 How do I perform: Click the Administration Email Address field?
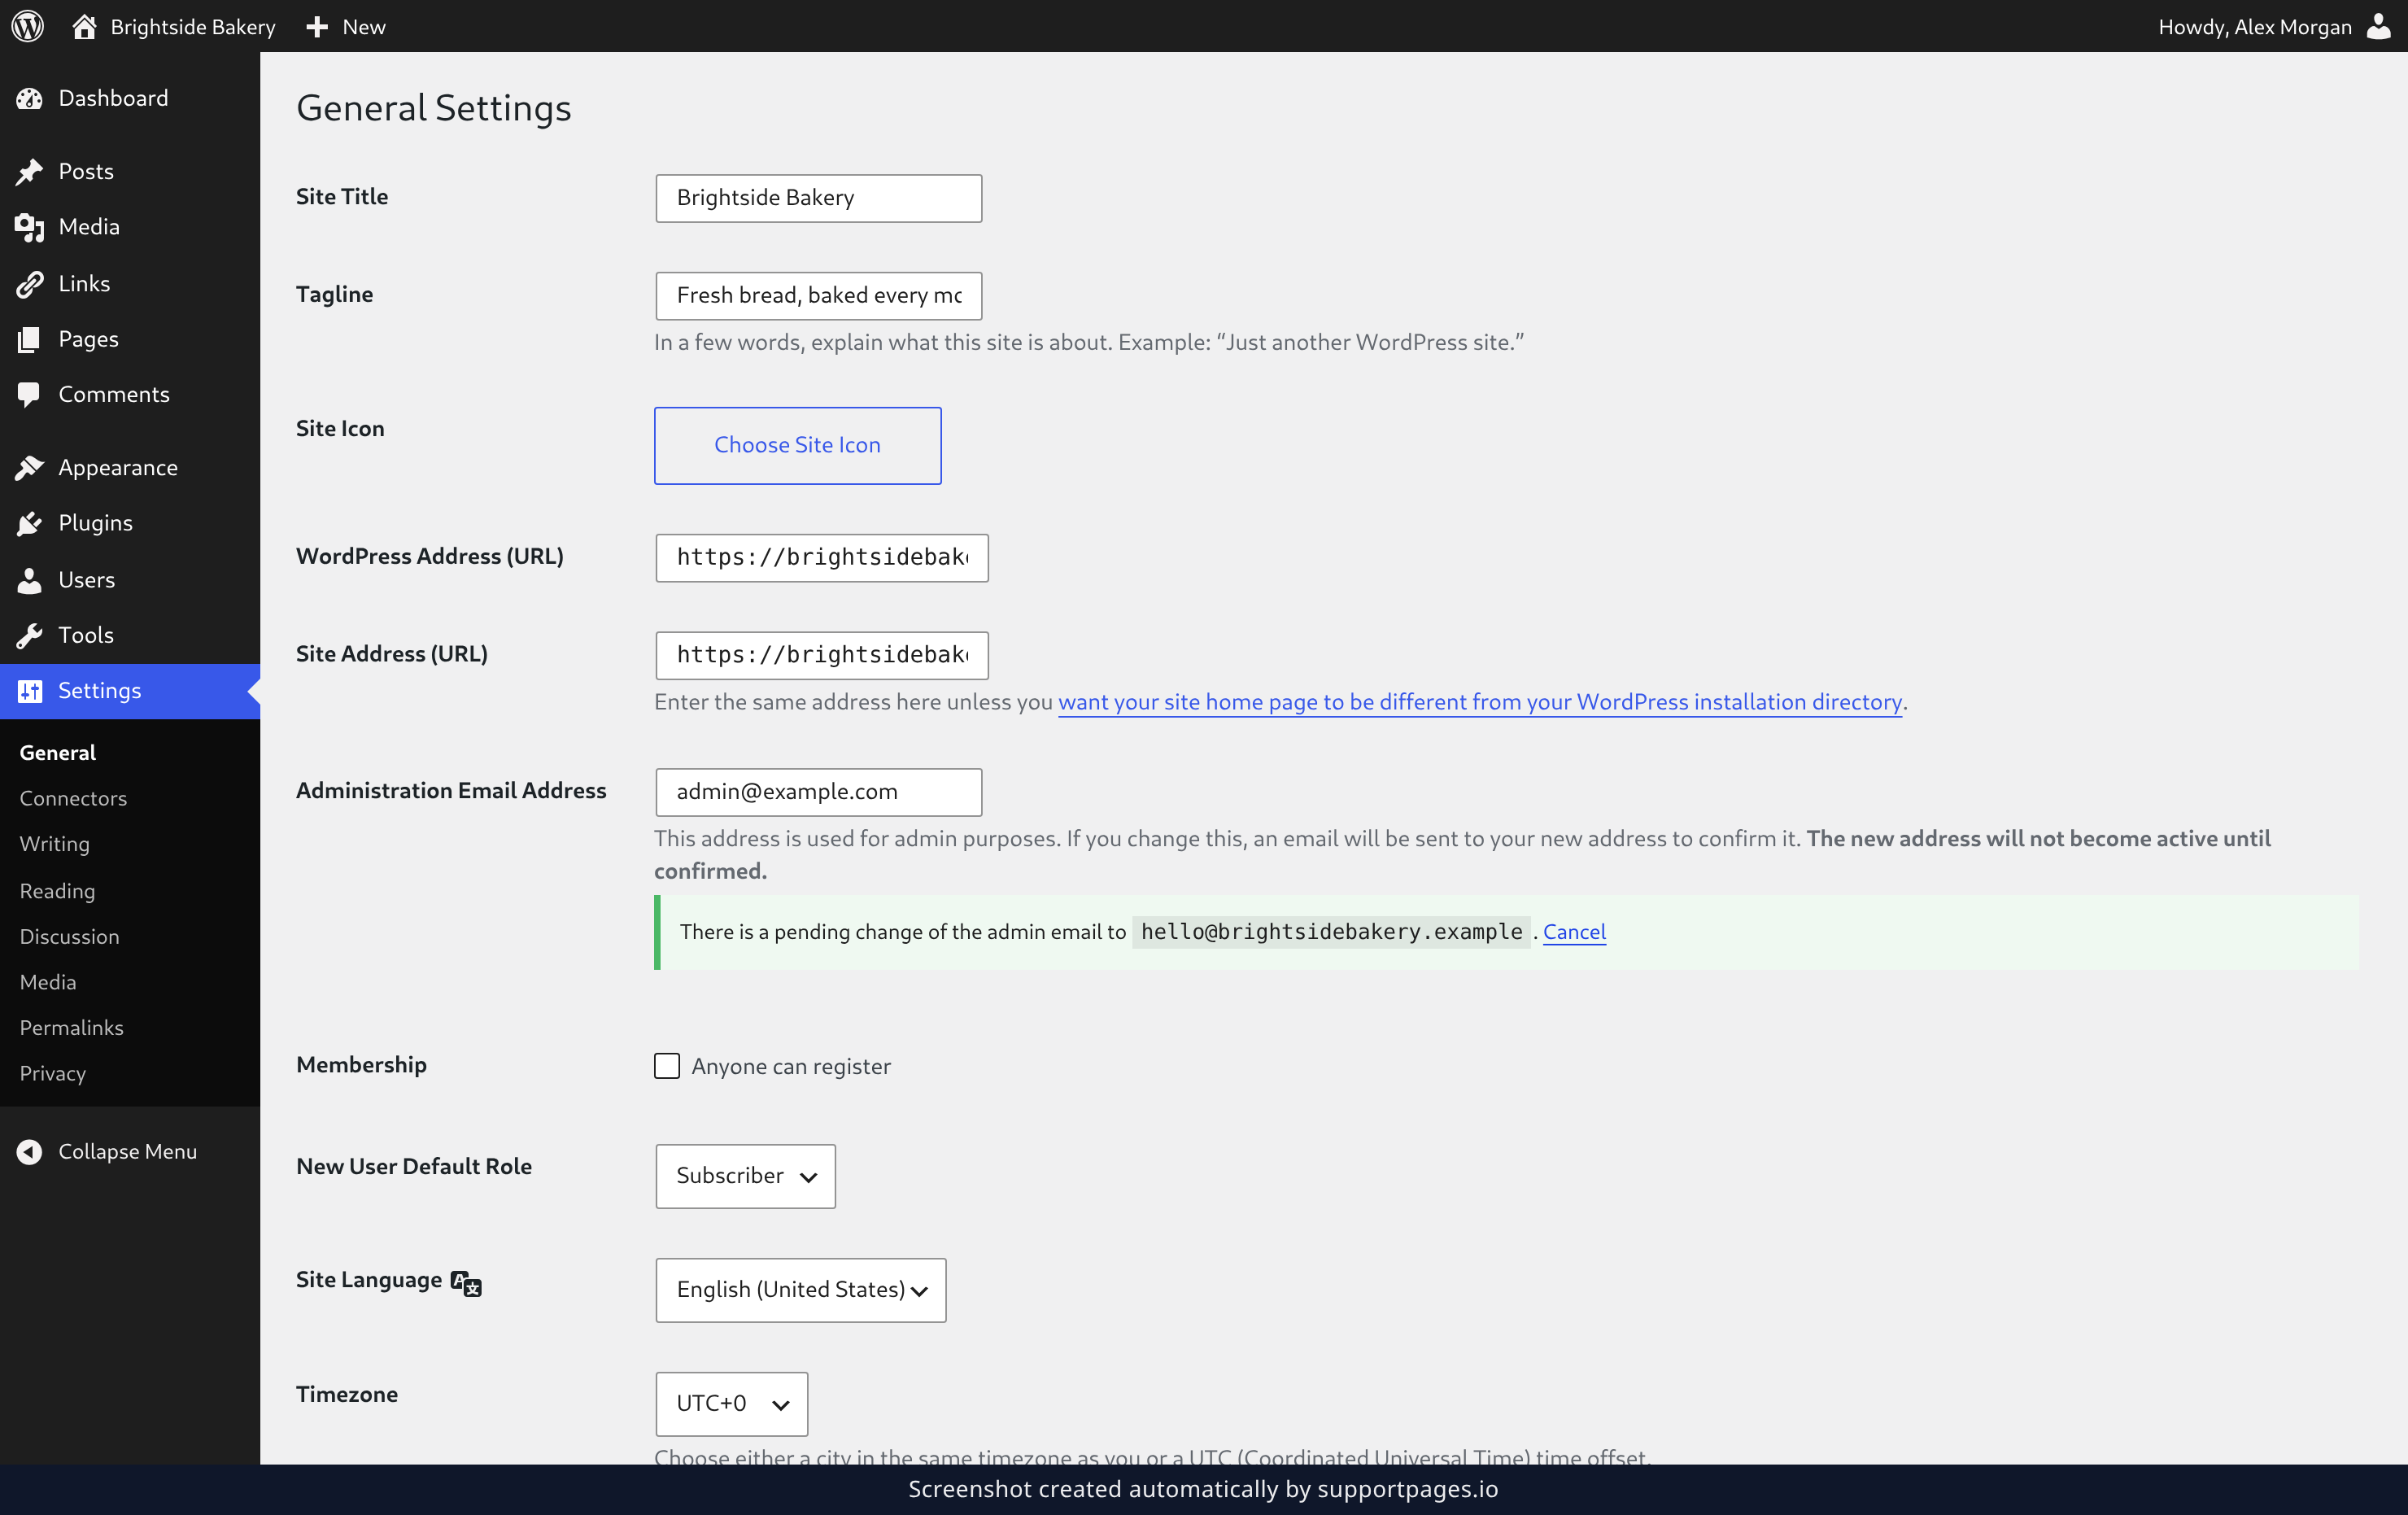[818, 792]
